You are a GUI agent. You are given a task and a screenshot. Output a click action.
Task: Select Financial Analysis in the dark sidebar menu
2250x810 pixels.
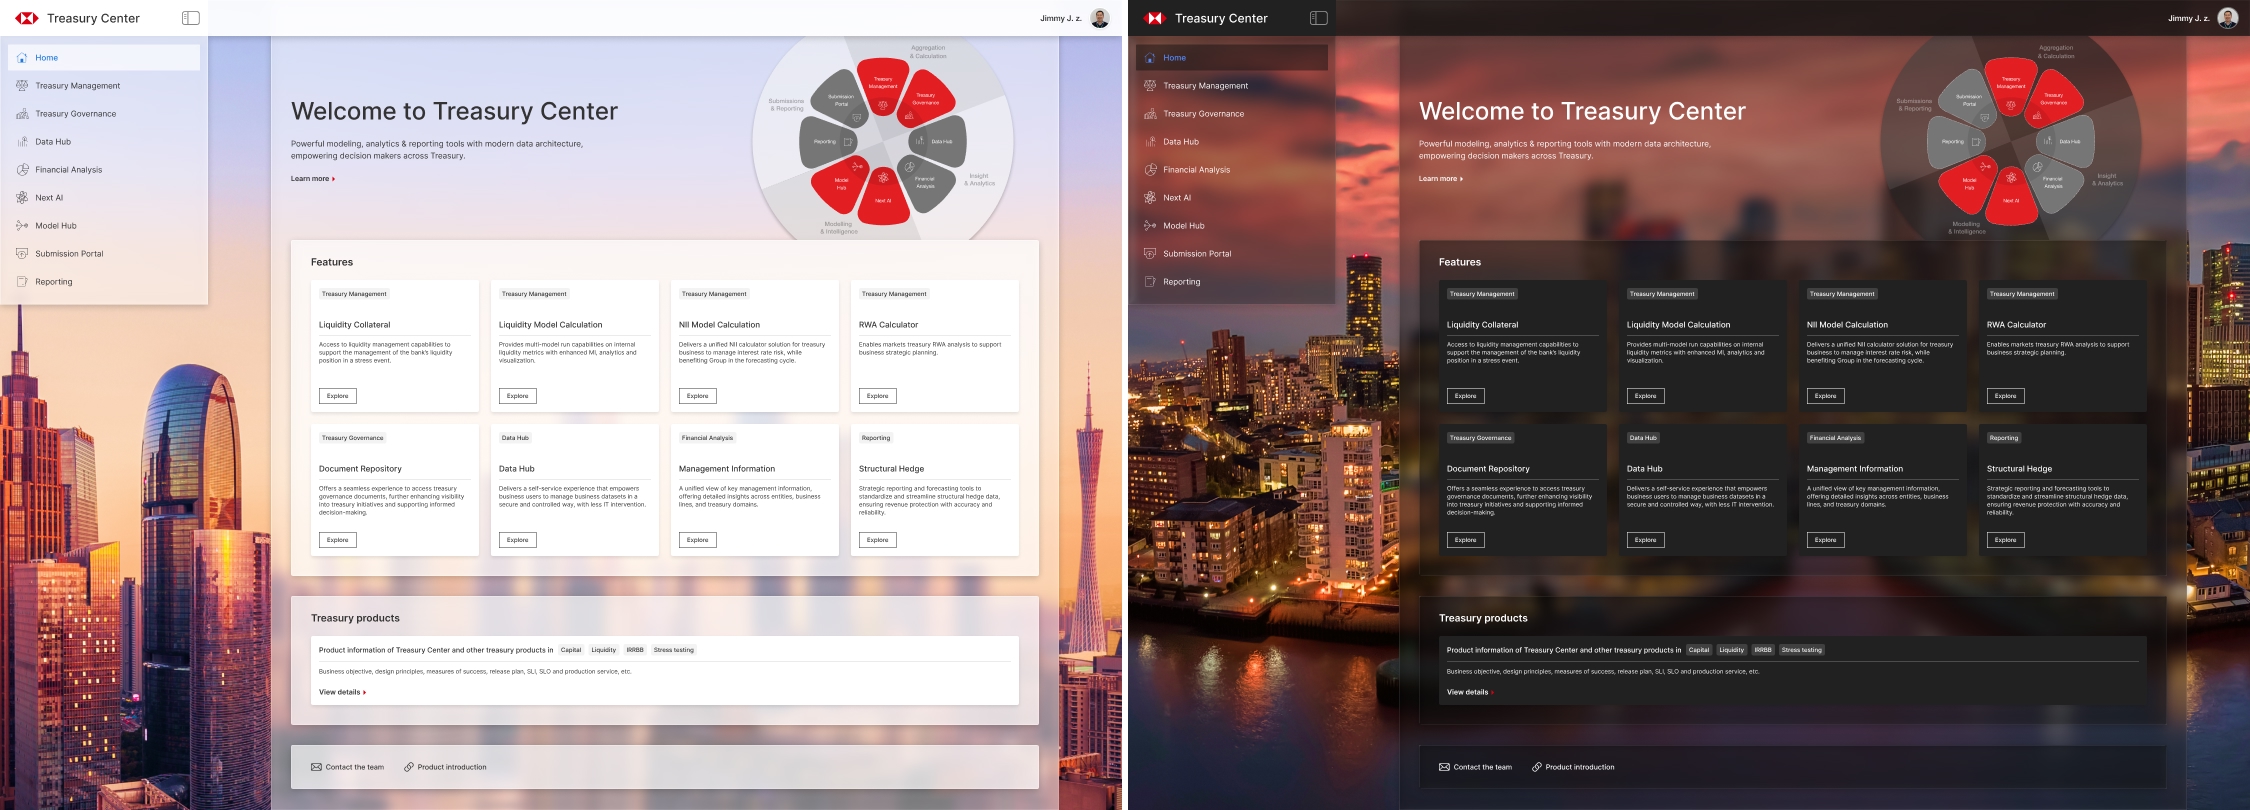1197,170
